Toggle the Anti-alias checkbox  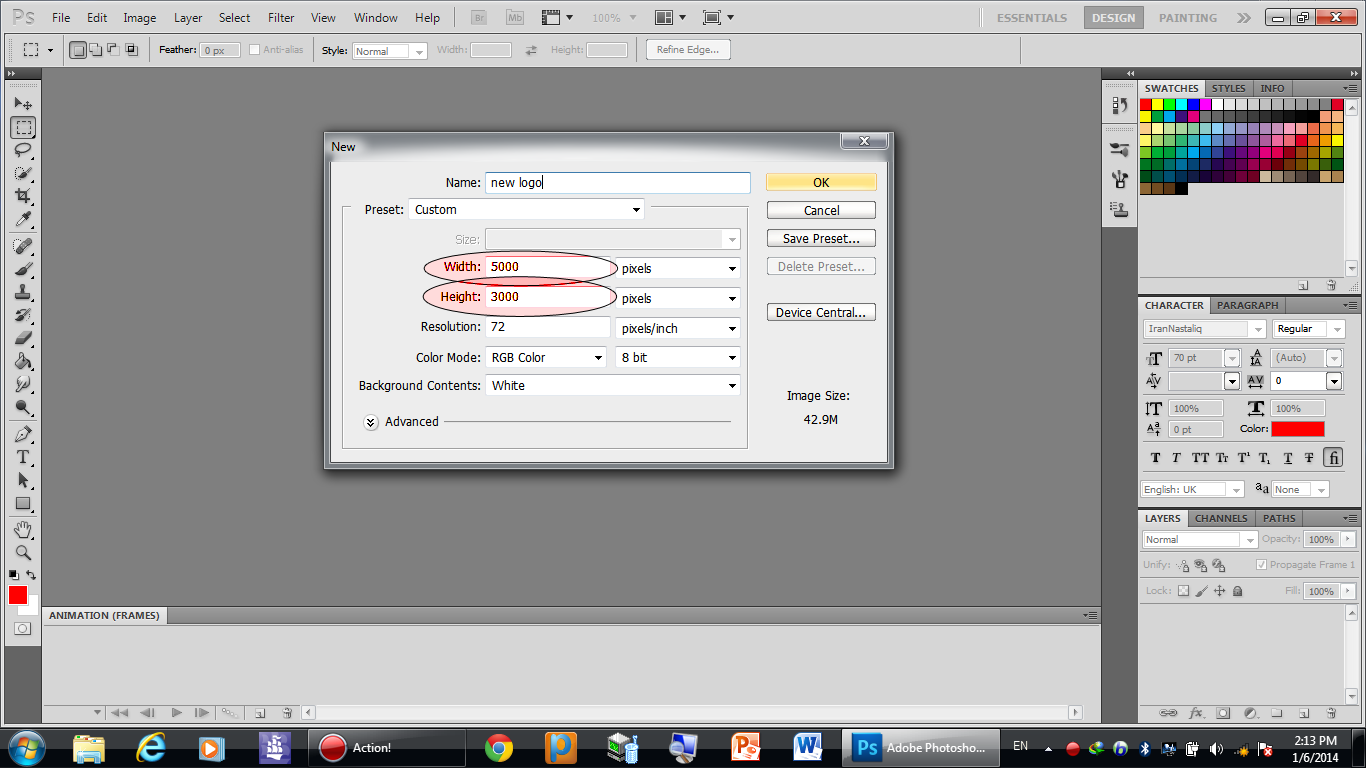pos(254,50)
